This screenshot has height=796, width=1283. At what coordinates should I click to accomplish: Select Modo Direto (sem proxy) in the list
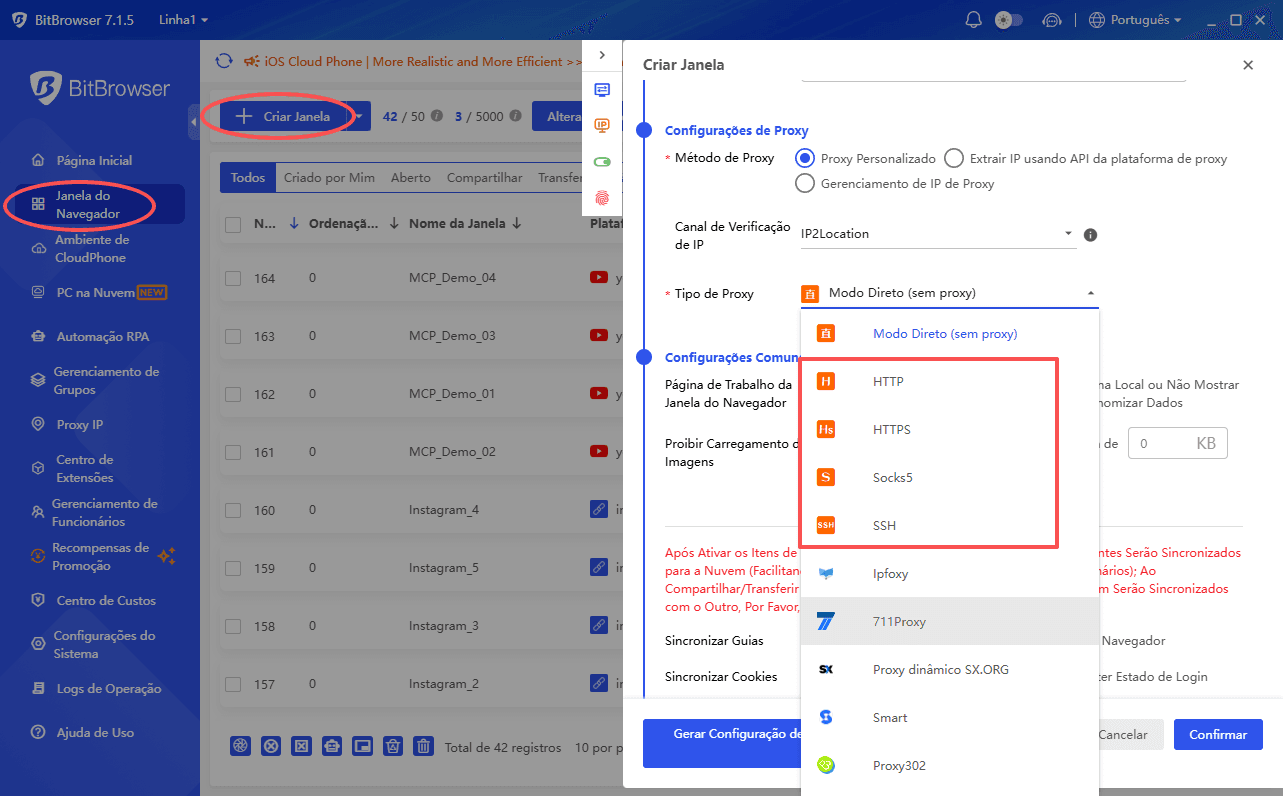[950, 334]
